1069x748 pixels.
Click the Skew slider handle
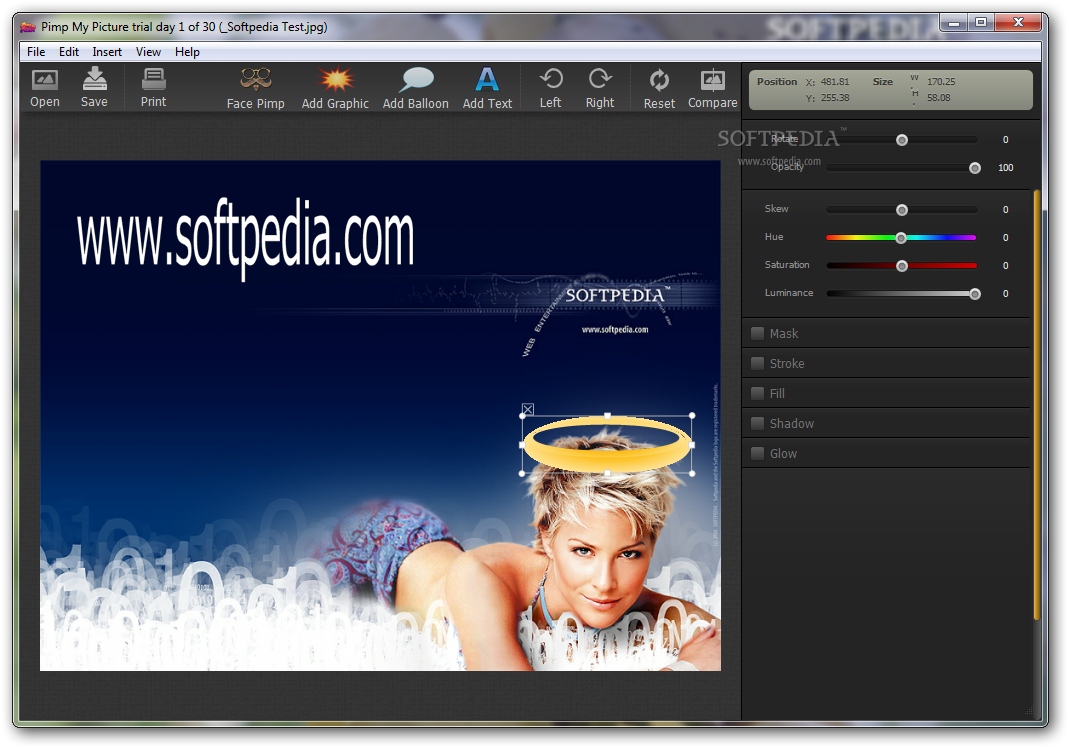(x=902, y=209)
